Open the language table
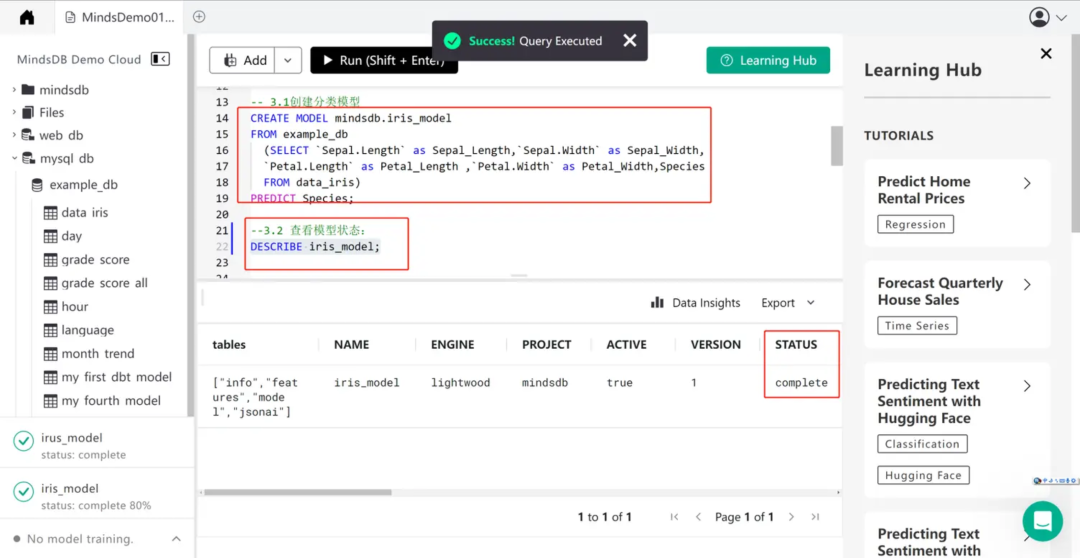This screenshot has width=1080, height=558. (x=87, y=330)
